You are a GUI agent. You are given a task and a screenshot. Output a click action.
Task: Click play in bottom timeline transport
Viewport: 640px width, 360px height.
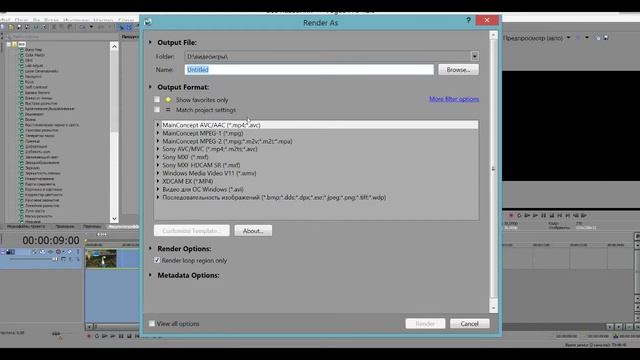tap(113, 336)
